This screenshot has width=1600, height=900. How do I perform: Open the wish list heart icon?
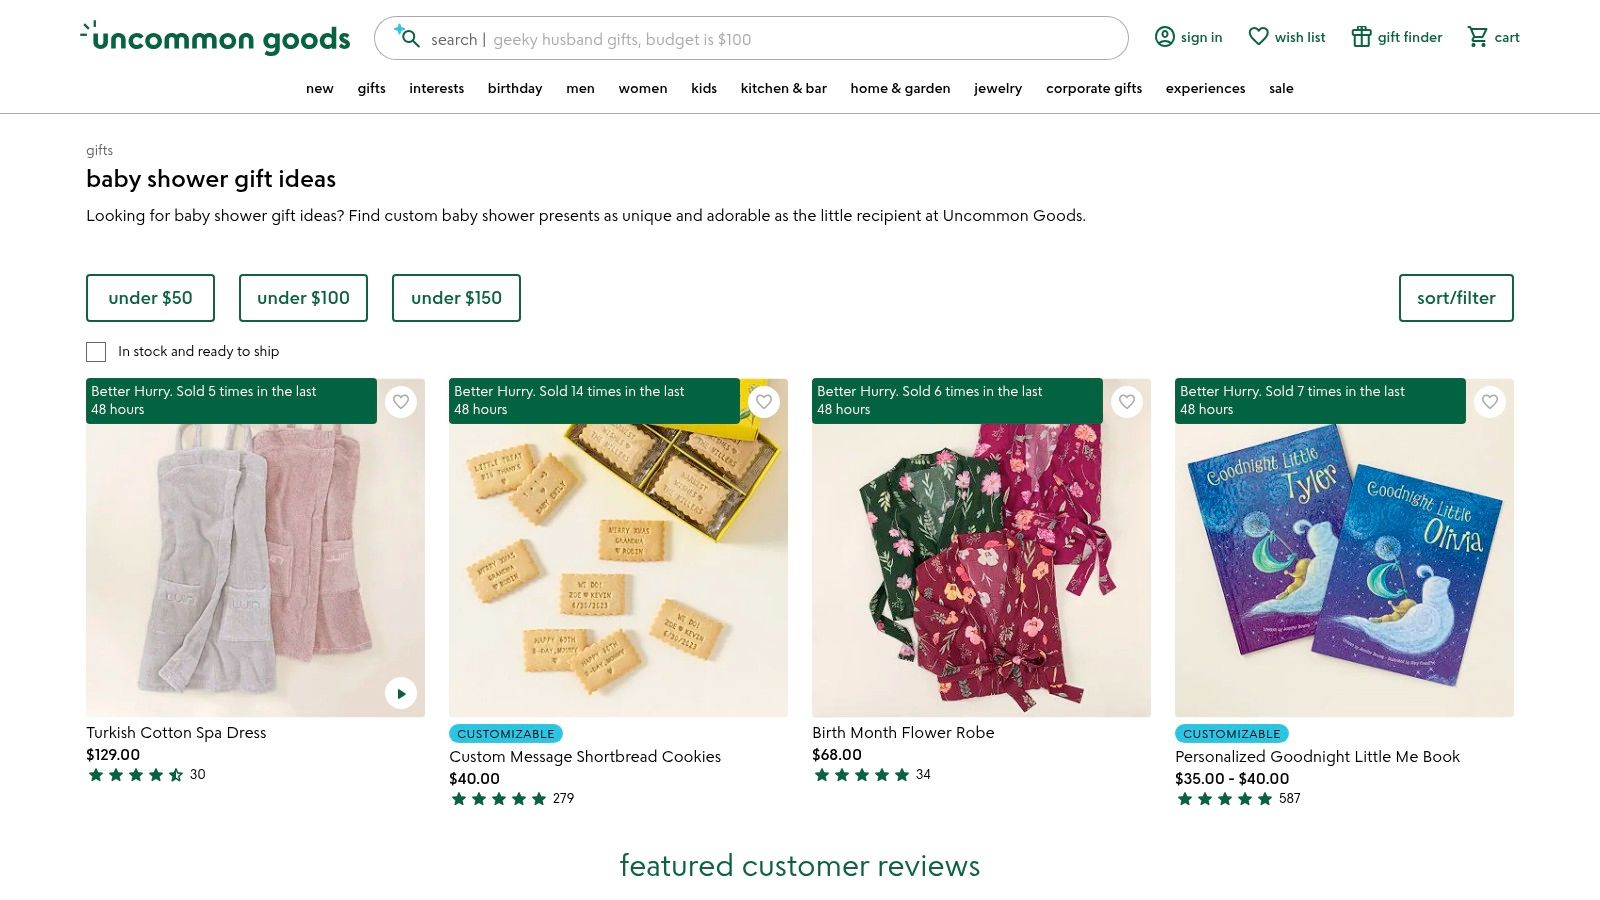[1258, 37]
